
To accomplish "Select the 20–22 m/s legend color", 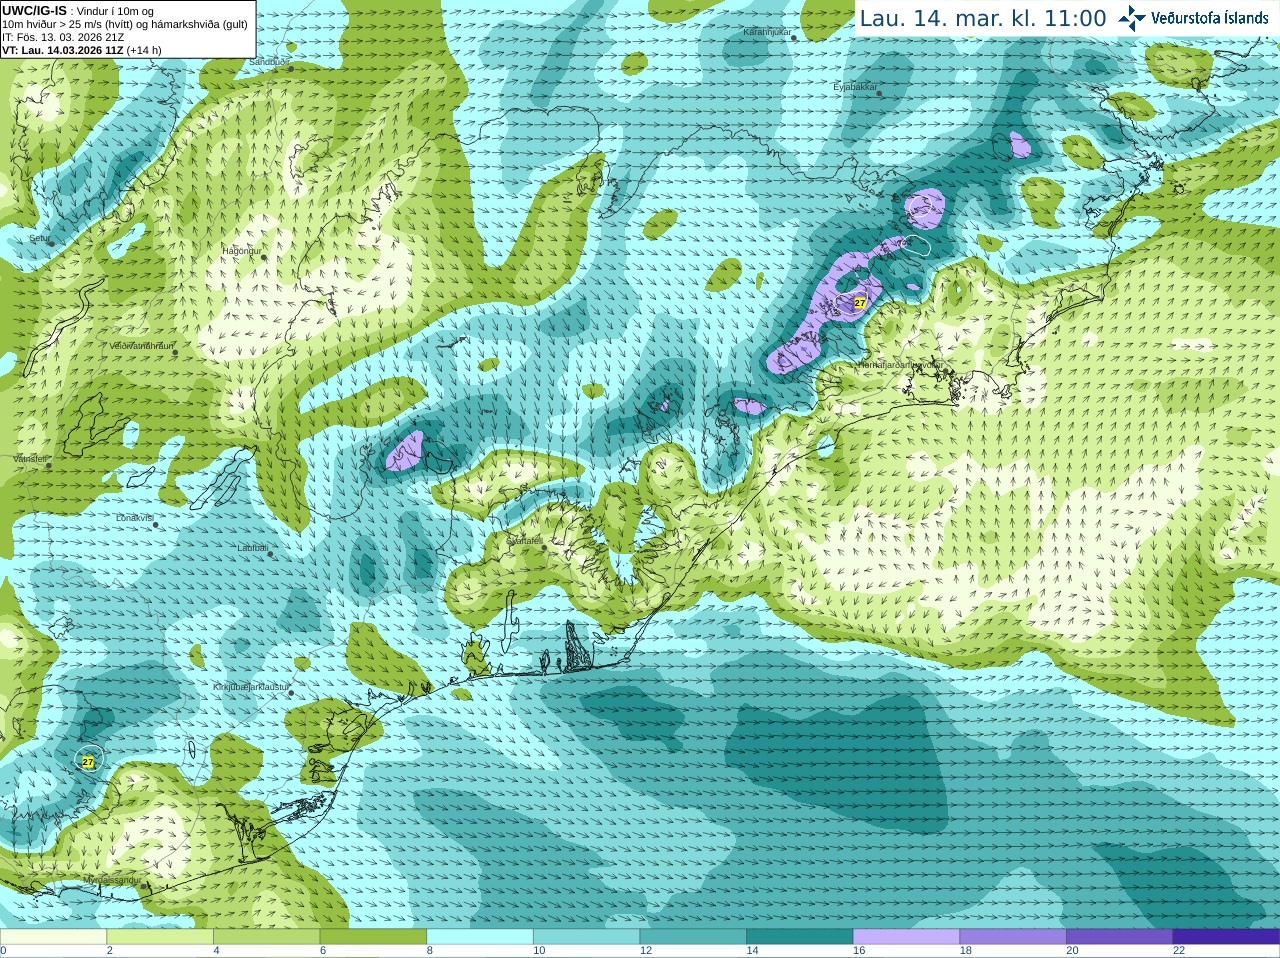I will [1120, 937].
